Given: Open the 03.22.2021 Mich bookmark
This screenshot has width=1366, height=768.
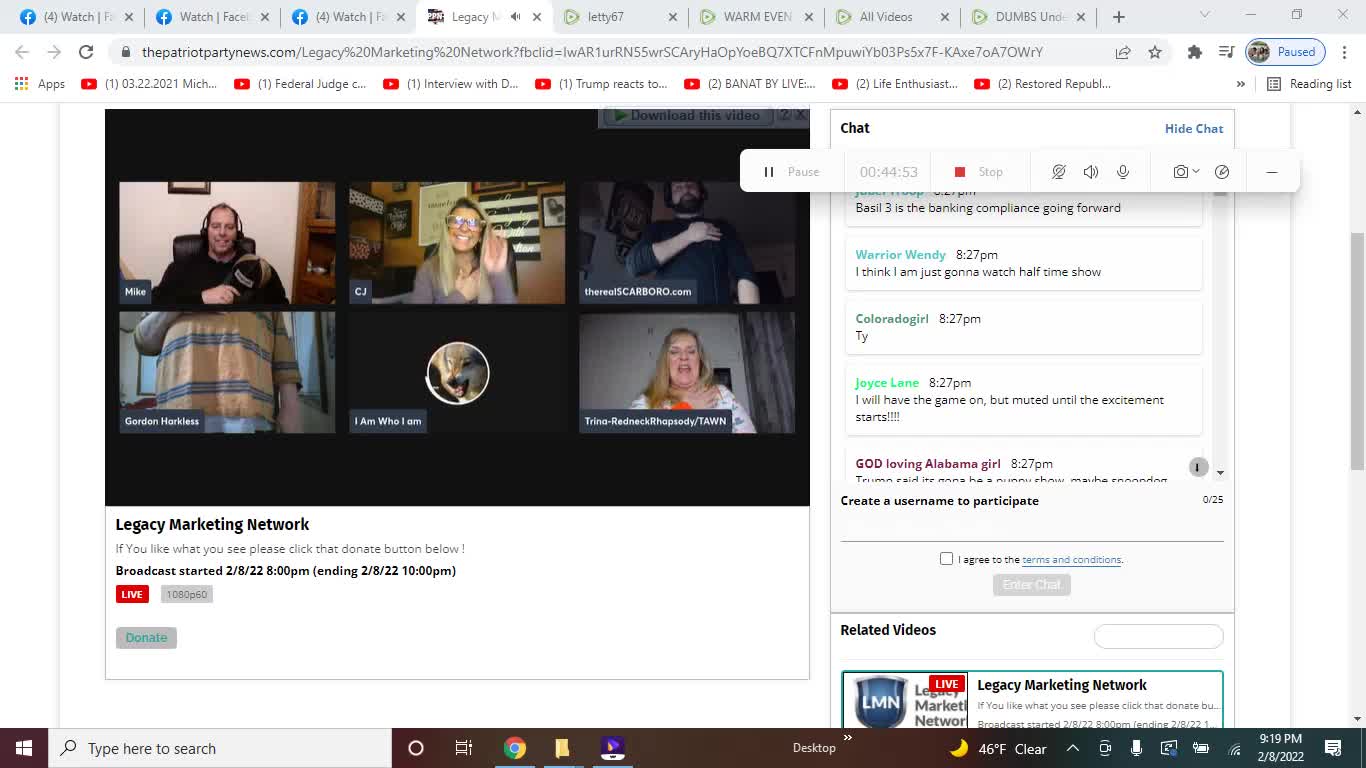Looking at the screenshot, I should [149, 84].
